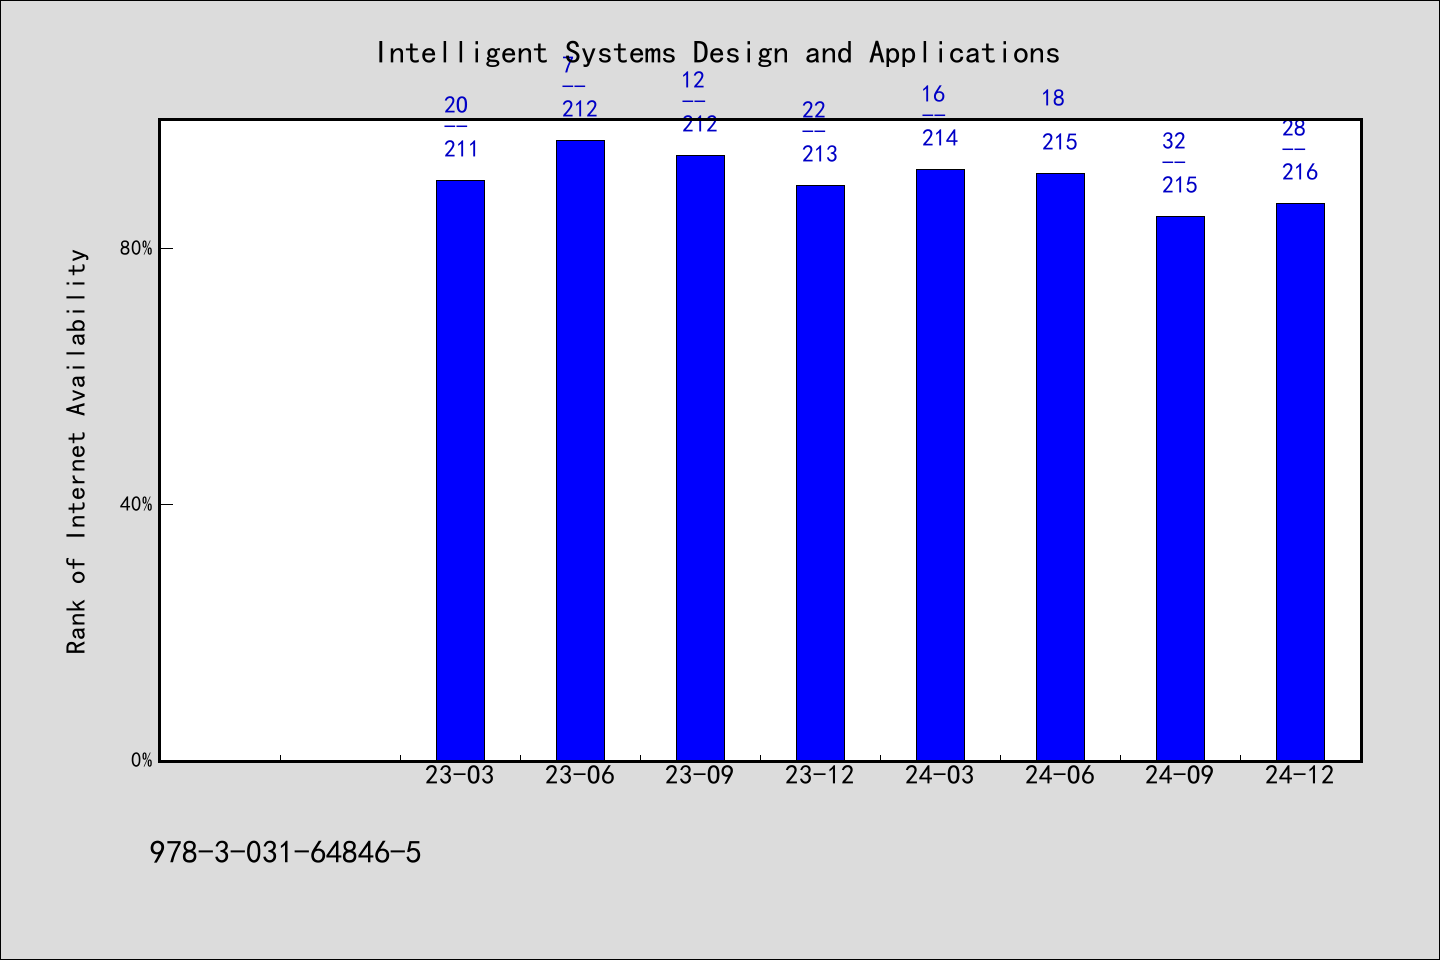This screenshot has height=960, width=1440.
Task: Click the 23-09 bar in the chart
Action: [700, 458]
